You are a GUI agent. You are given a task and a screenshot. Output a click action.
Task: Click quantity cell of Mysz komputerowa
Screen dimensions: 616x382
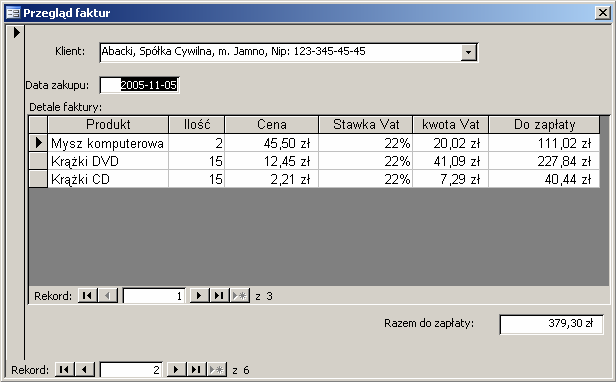[197, 143]
